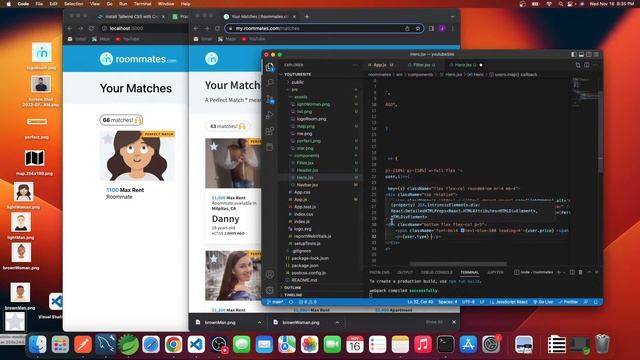
Task: Expand the public folder in Explorer
Action: pos(297,82)
